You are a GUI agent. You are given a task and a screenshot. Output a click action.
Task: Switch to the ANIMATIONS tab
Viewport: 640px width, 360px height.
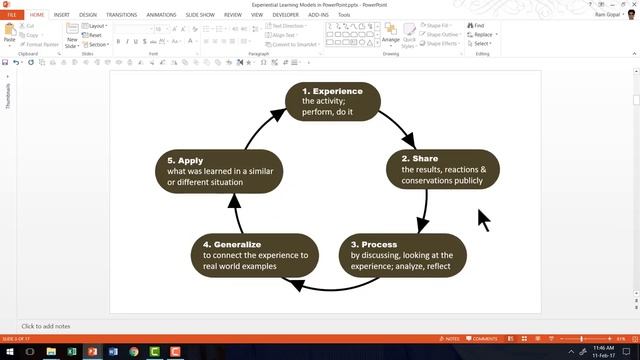click(161, 15)
